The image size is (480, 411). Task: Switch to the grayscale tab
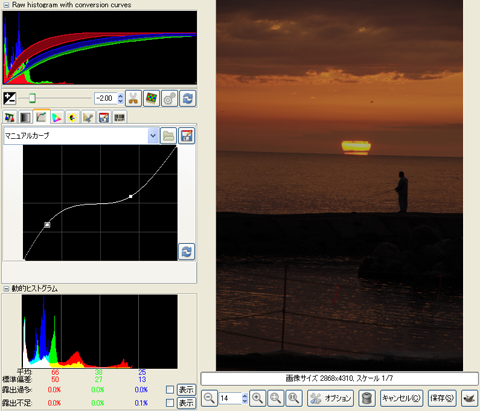pyautogui.click(x=25, y=117)
